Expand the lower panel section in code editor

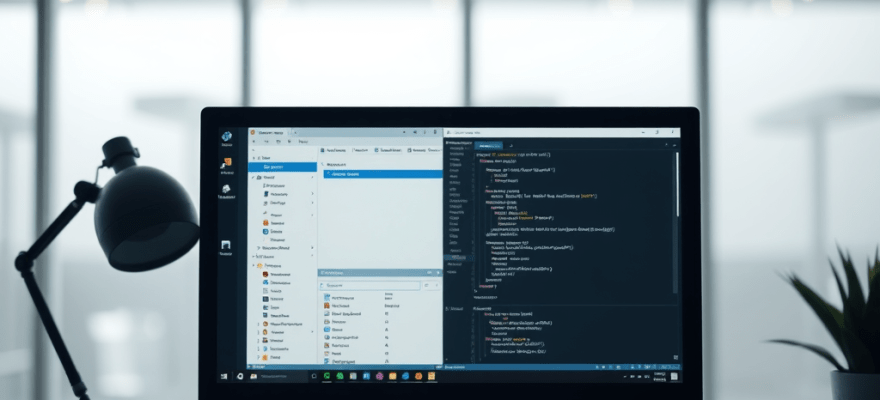(x=448, y=308)
